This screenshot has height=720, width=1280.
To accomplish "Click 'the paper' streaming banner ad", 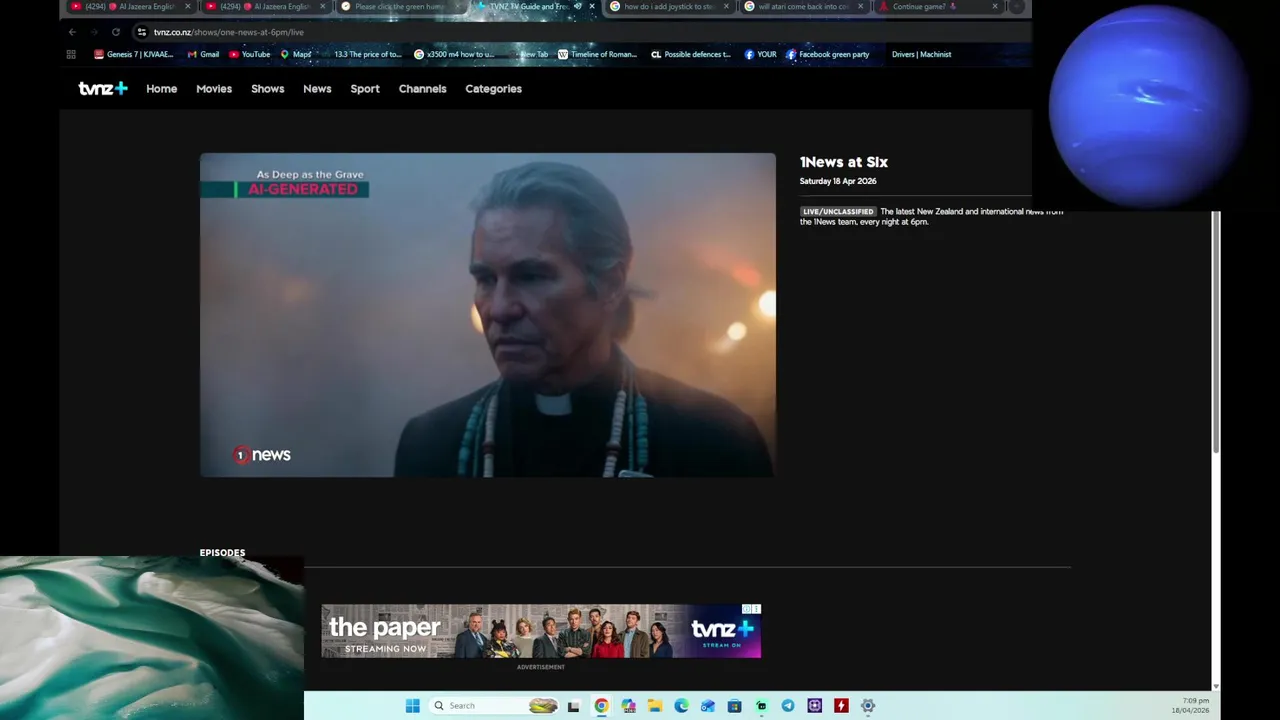I will coord(541,631).
